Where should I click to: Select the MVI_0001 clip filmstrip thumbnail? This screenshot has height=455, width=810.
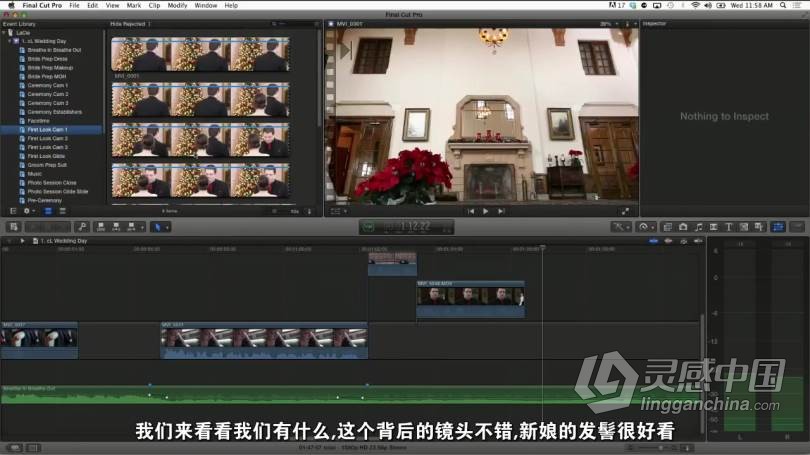point(200,54)
